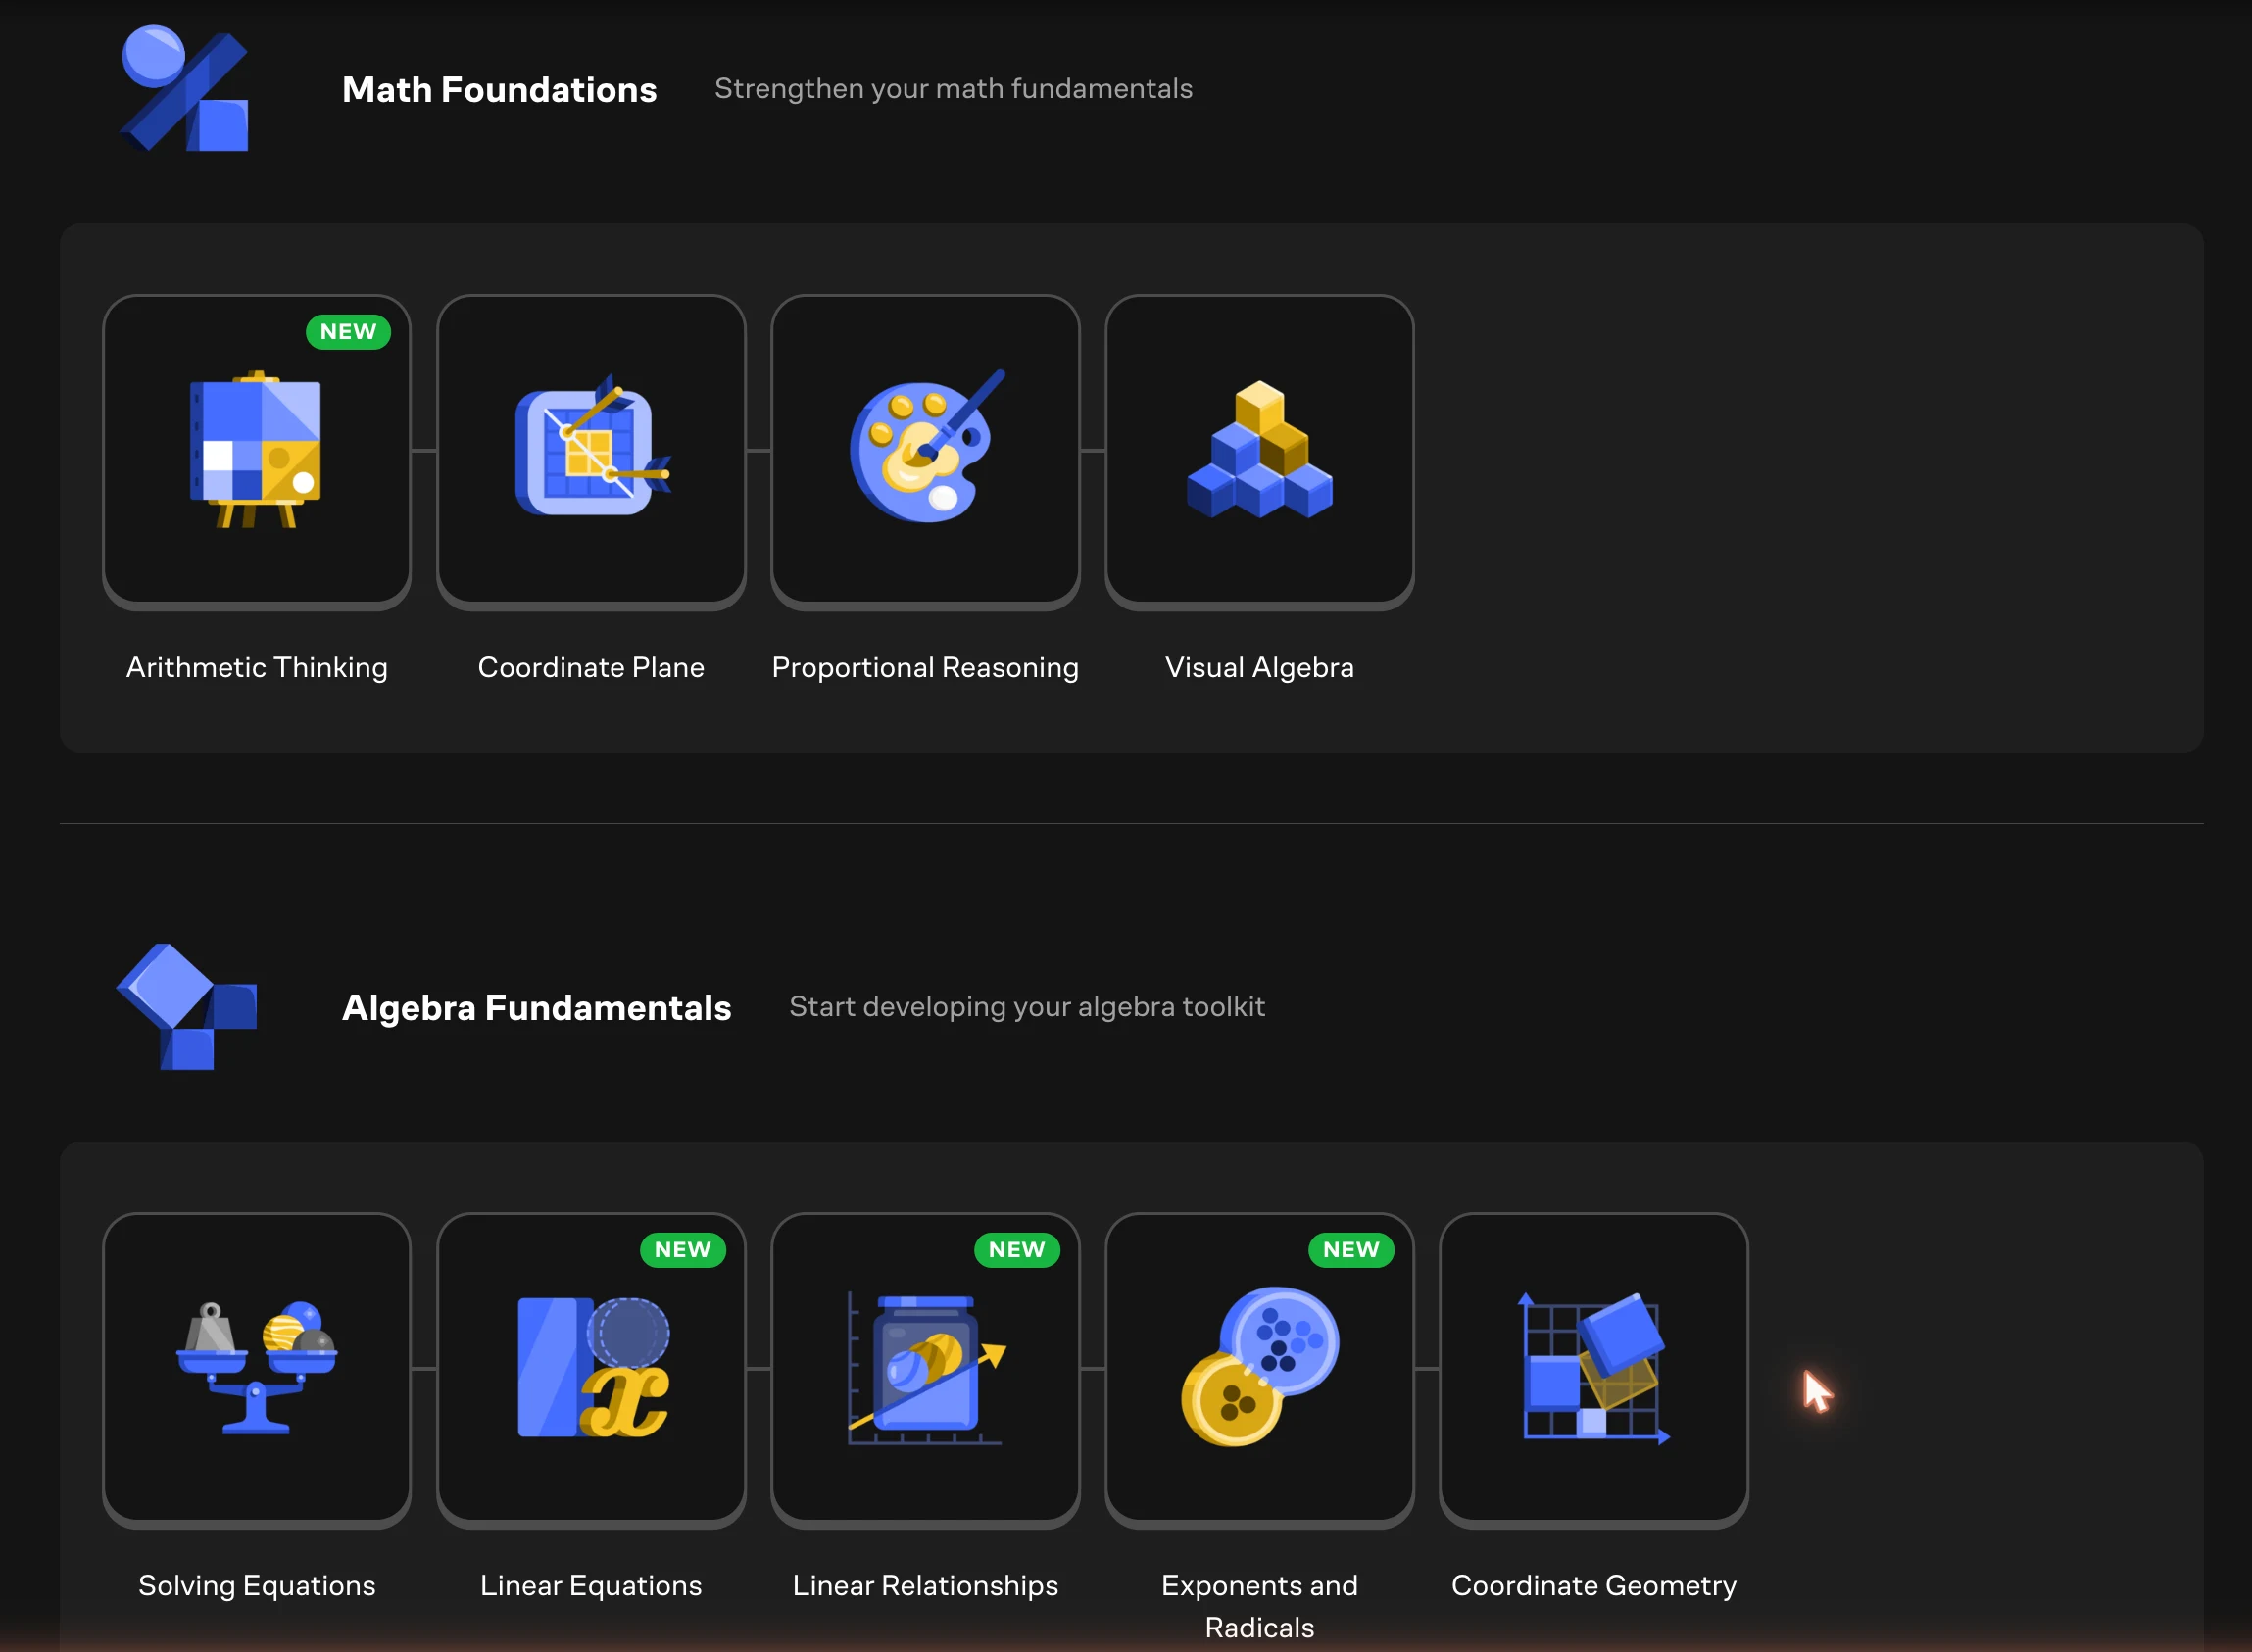Open the Coordinate Geometry grid card
Screen dimensions: 2252x1652
[1593, 1369]
